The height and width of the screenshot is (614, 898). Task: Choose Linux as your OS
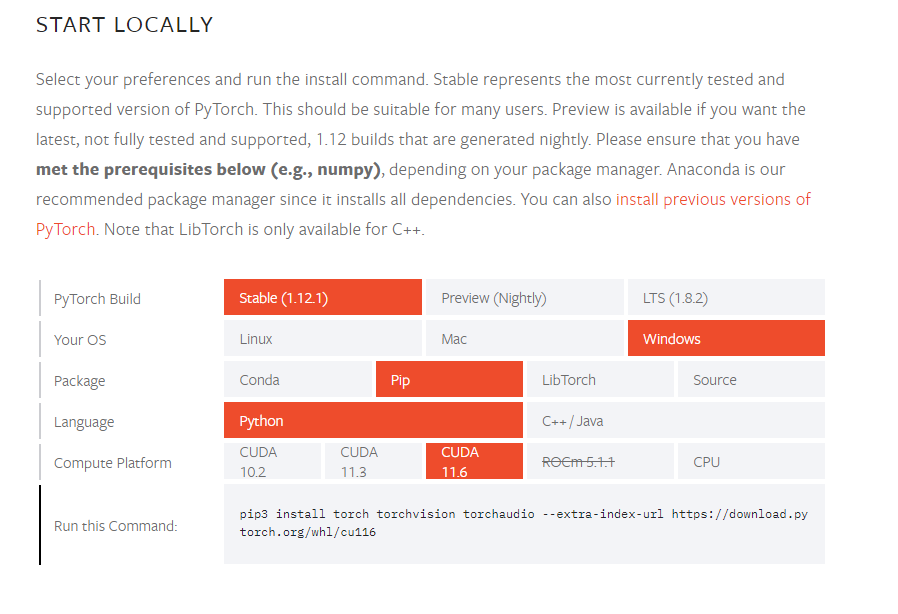click(x=322, y=339)
